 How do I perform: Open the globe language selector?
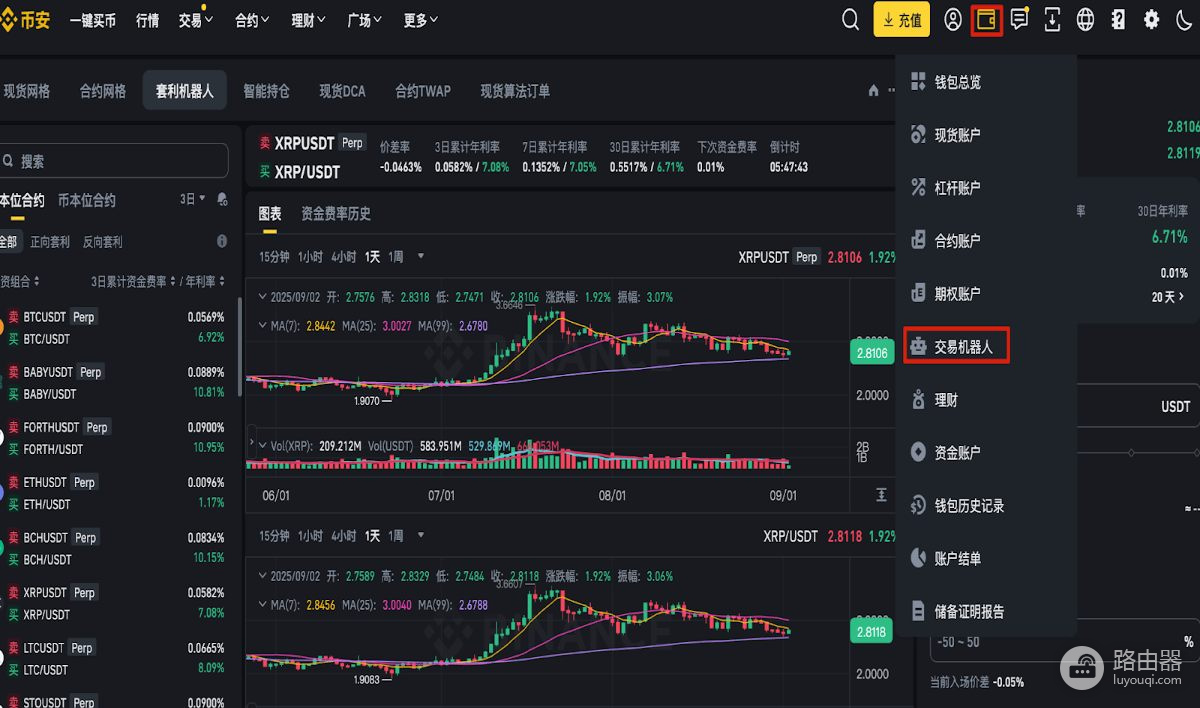click(1085, 20)
